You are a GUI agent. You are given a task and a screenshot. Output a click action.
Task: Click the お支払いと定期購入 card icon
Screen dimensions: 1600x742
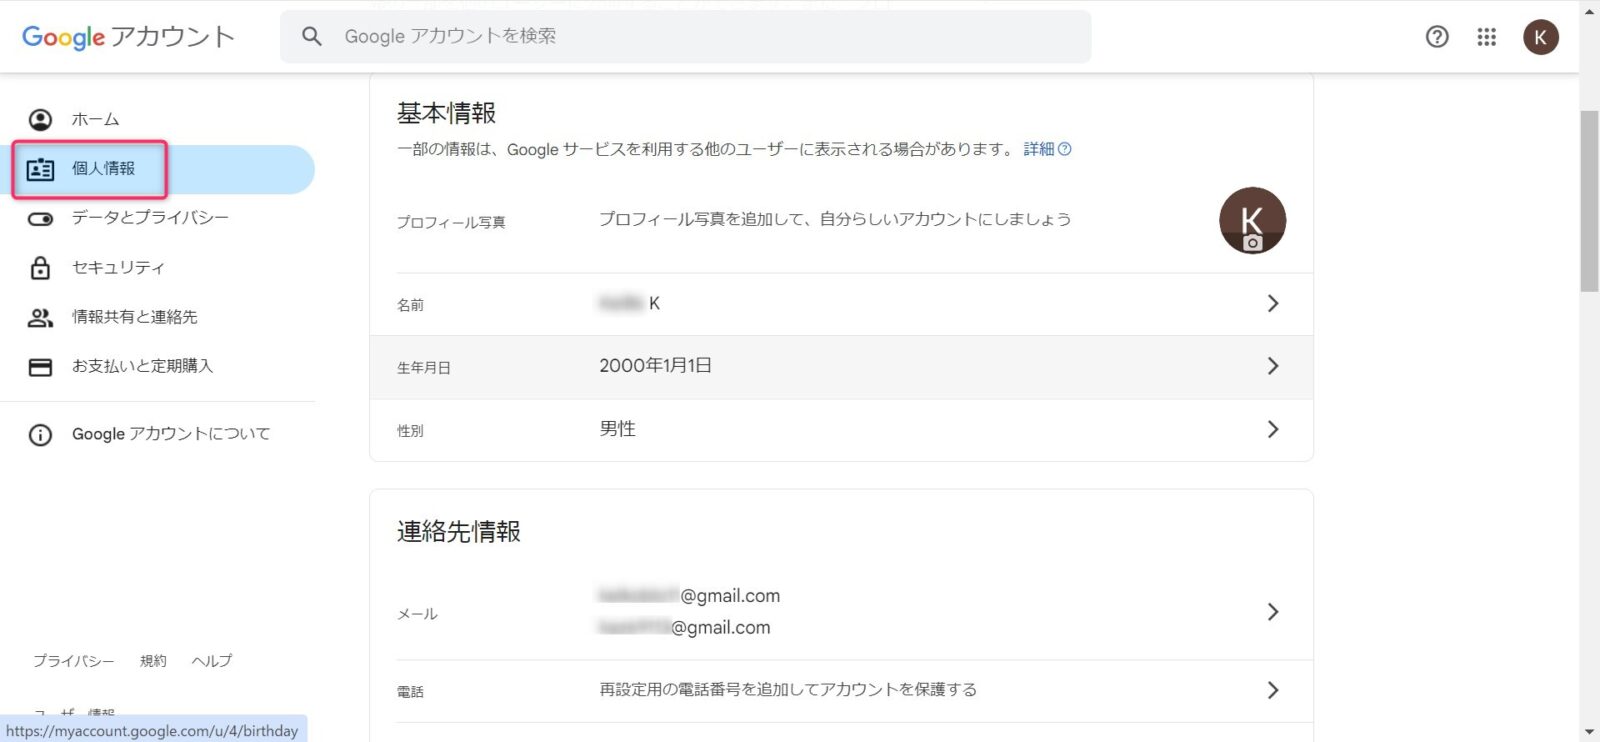click(40, 367)
